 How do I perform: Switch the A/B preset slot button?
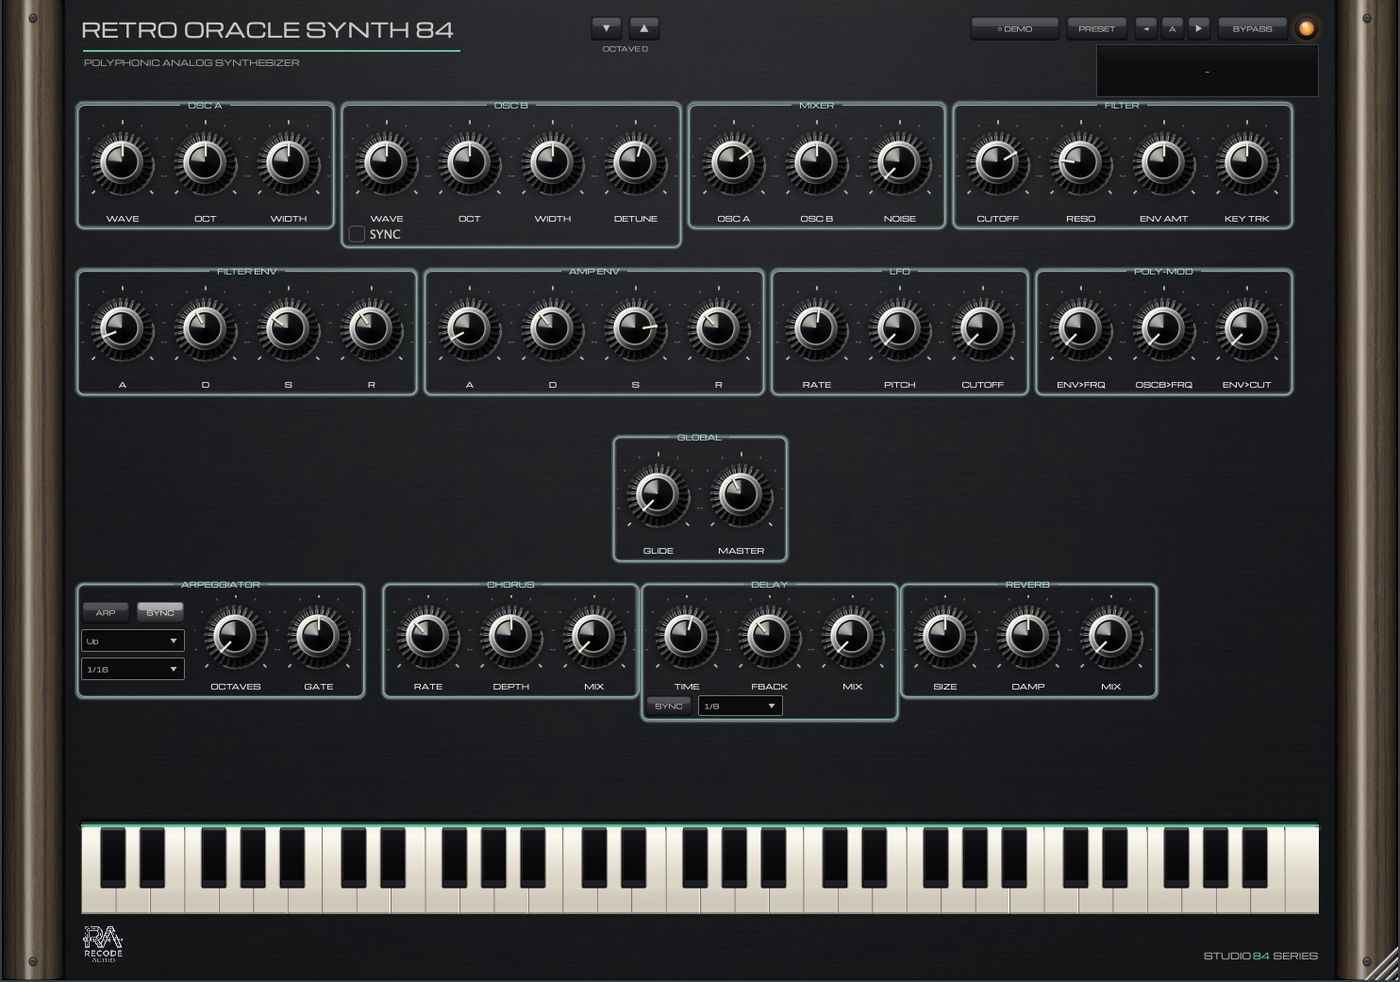point(1172,29)
